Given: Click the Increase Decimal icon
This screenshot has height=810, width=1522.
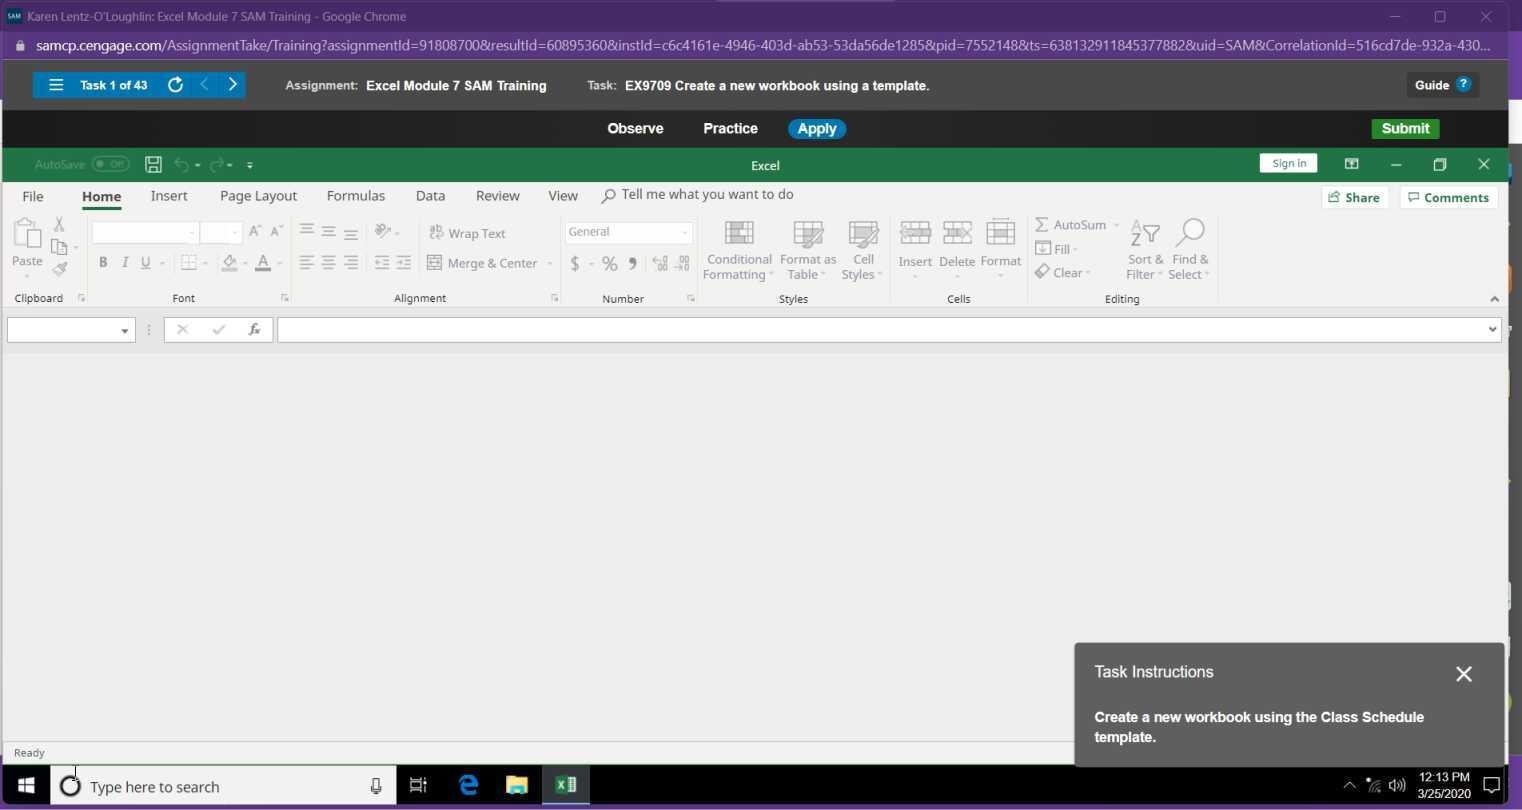Looking at the screenshot, I should click(x=659, y=263).
